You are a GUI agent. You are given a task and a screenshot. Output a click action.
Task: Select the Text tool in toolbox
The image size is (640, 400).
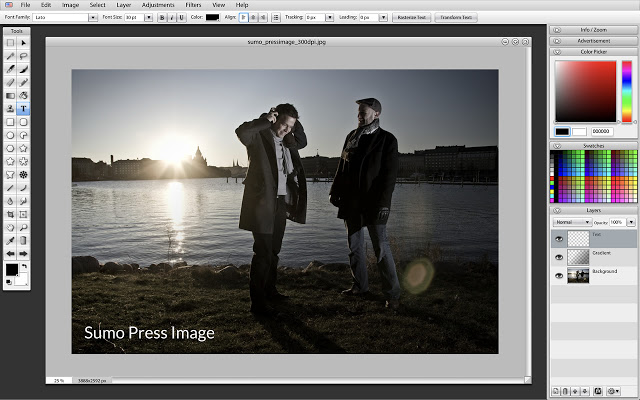coord(23,108)
